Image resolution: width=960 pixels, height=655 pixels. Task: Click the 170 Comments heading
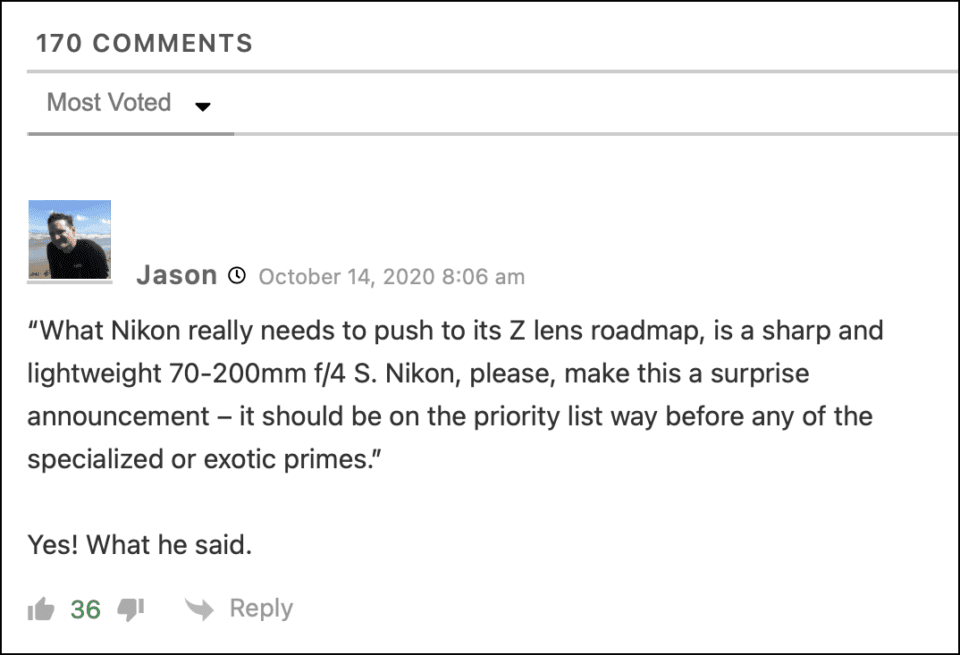144,43
